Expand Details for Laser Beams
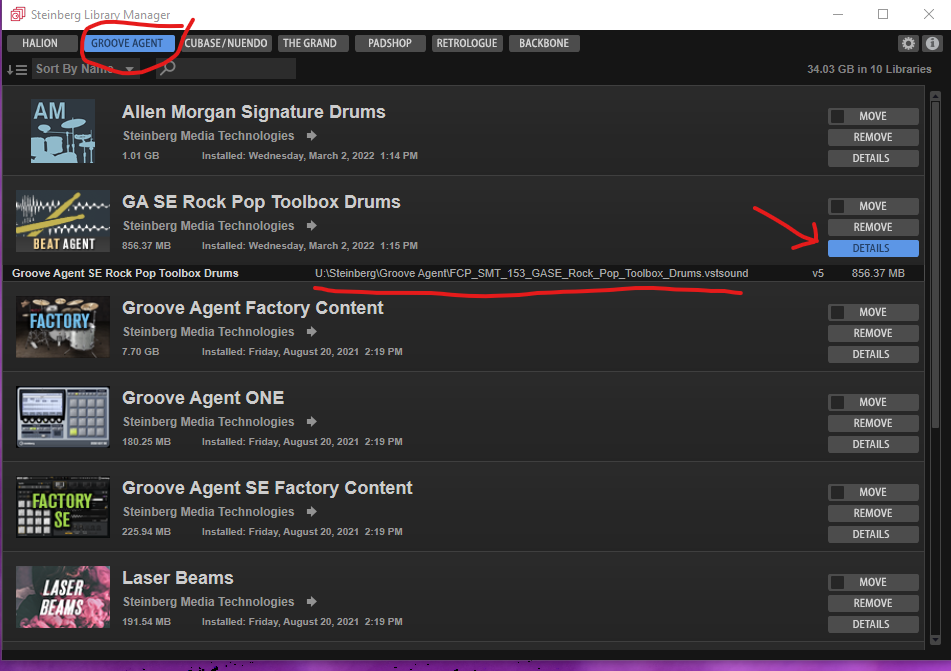951x671 pixels. coord(873,624)
